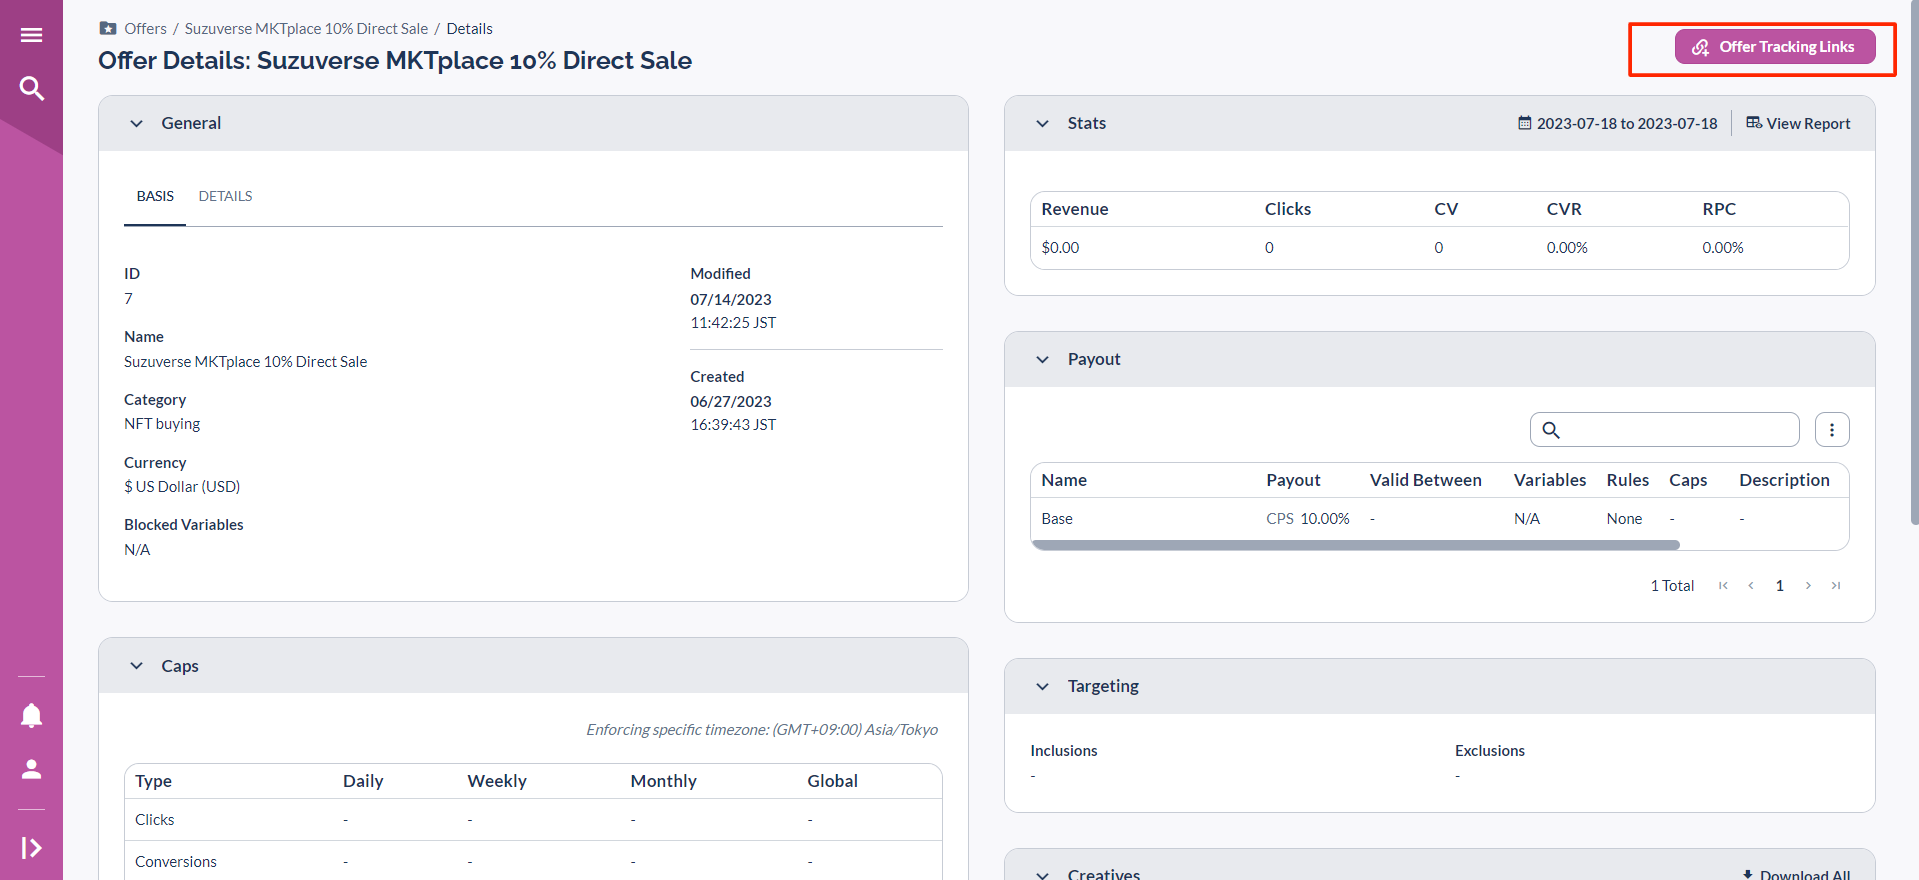Expand the sidebar with arrow icon
This screenshot has width=1919, height=880.
(31, 848)
